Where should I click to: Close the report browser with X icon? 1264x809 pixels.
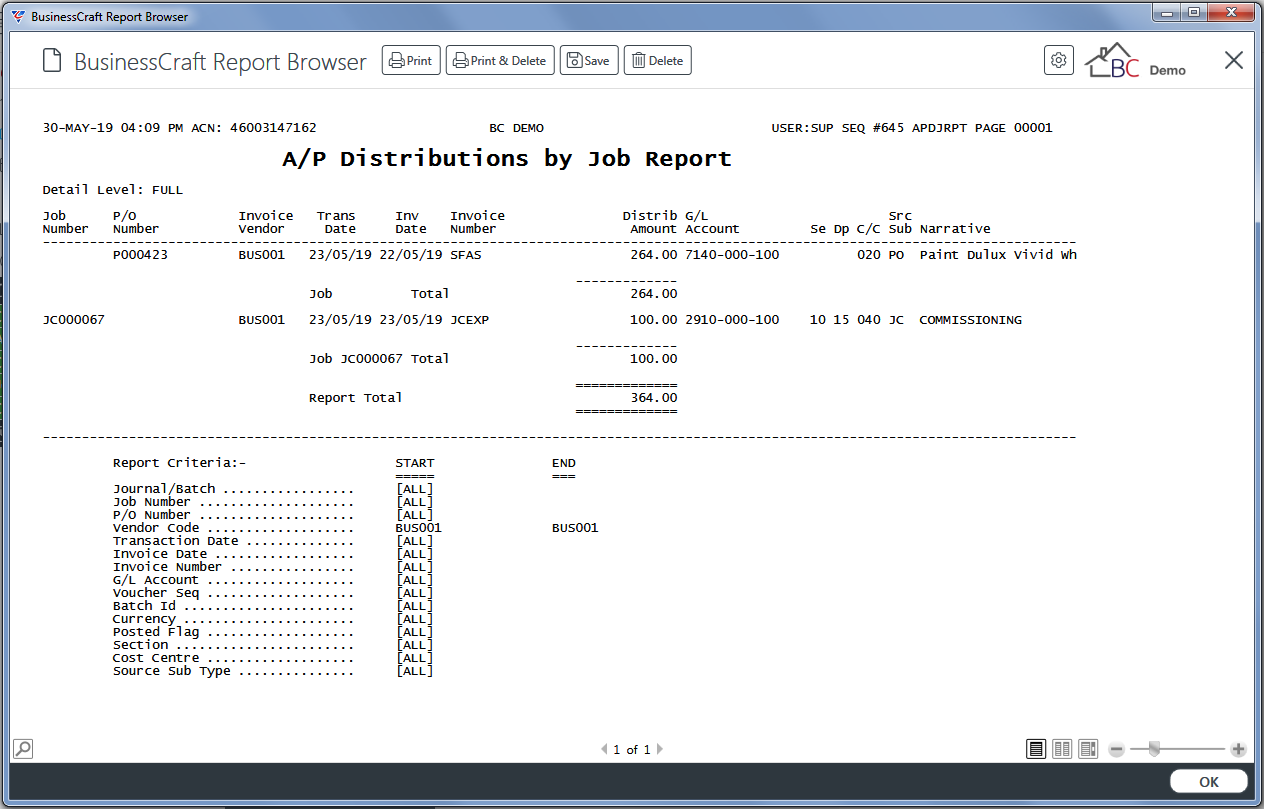(x=1234, y=60)
